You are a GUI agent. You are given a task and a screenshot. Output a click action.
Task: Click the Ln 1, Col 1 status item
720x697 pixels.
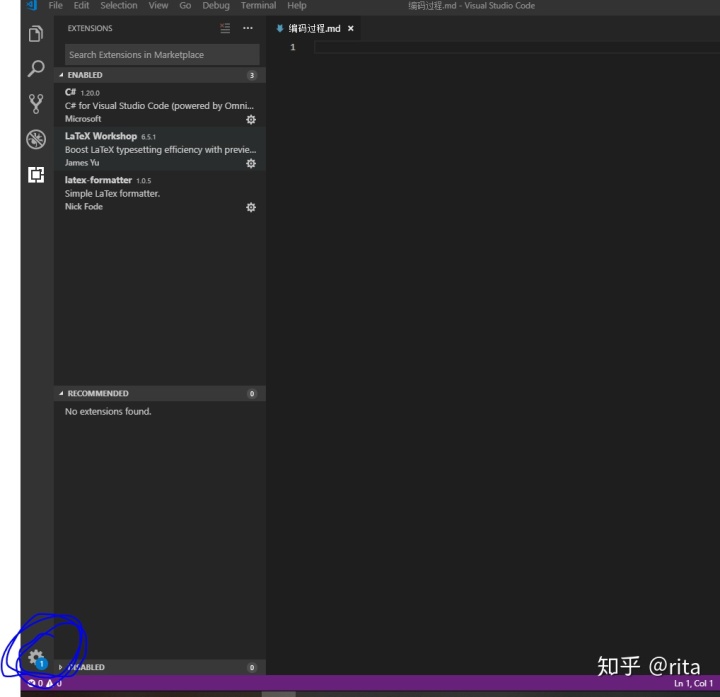click(693, 683)
